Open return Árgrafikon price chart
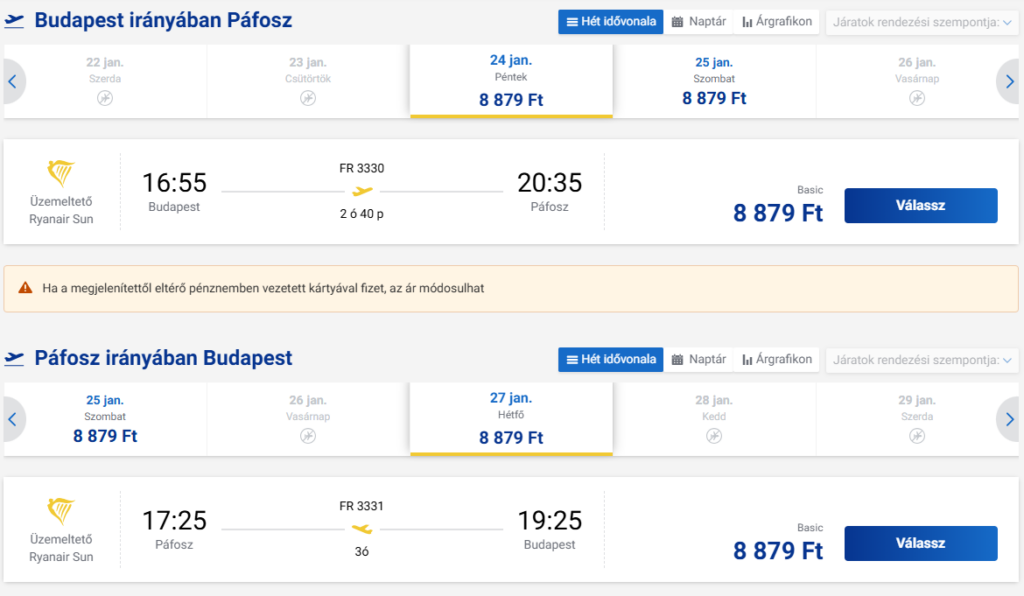 (776, 360)
